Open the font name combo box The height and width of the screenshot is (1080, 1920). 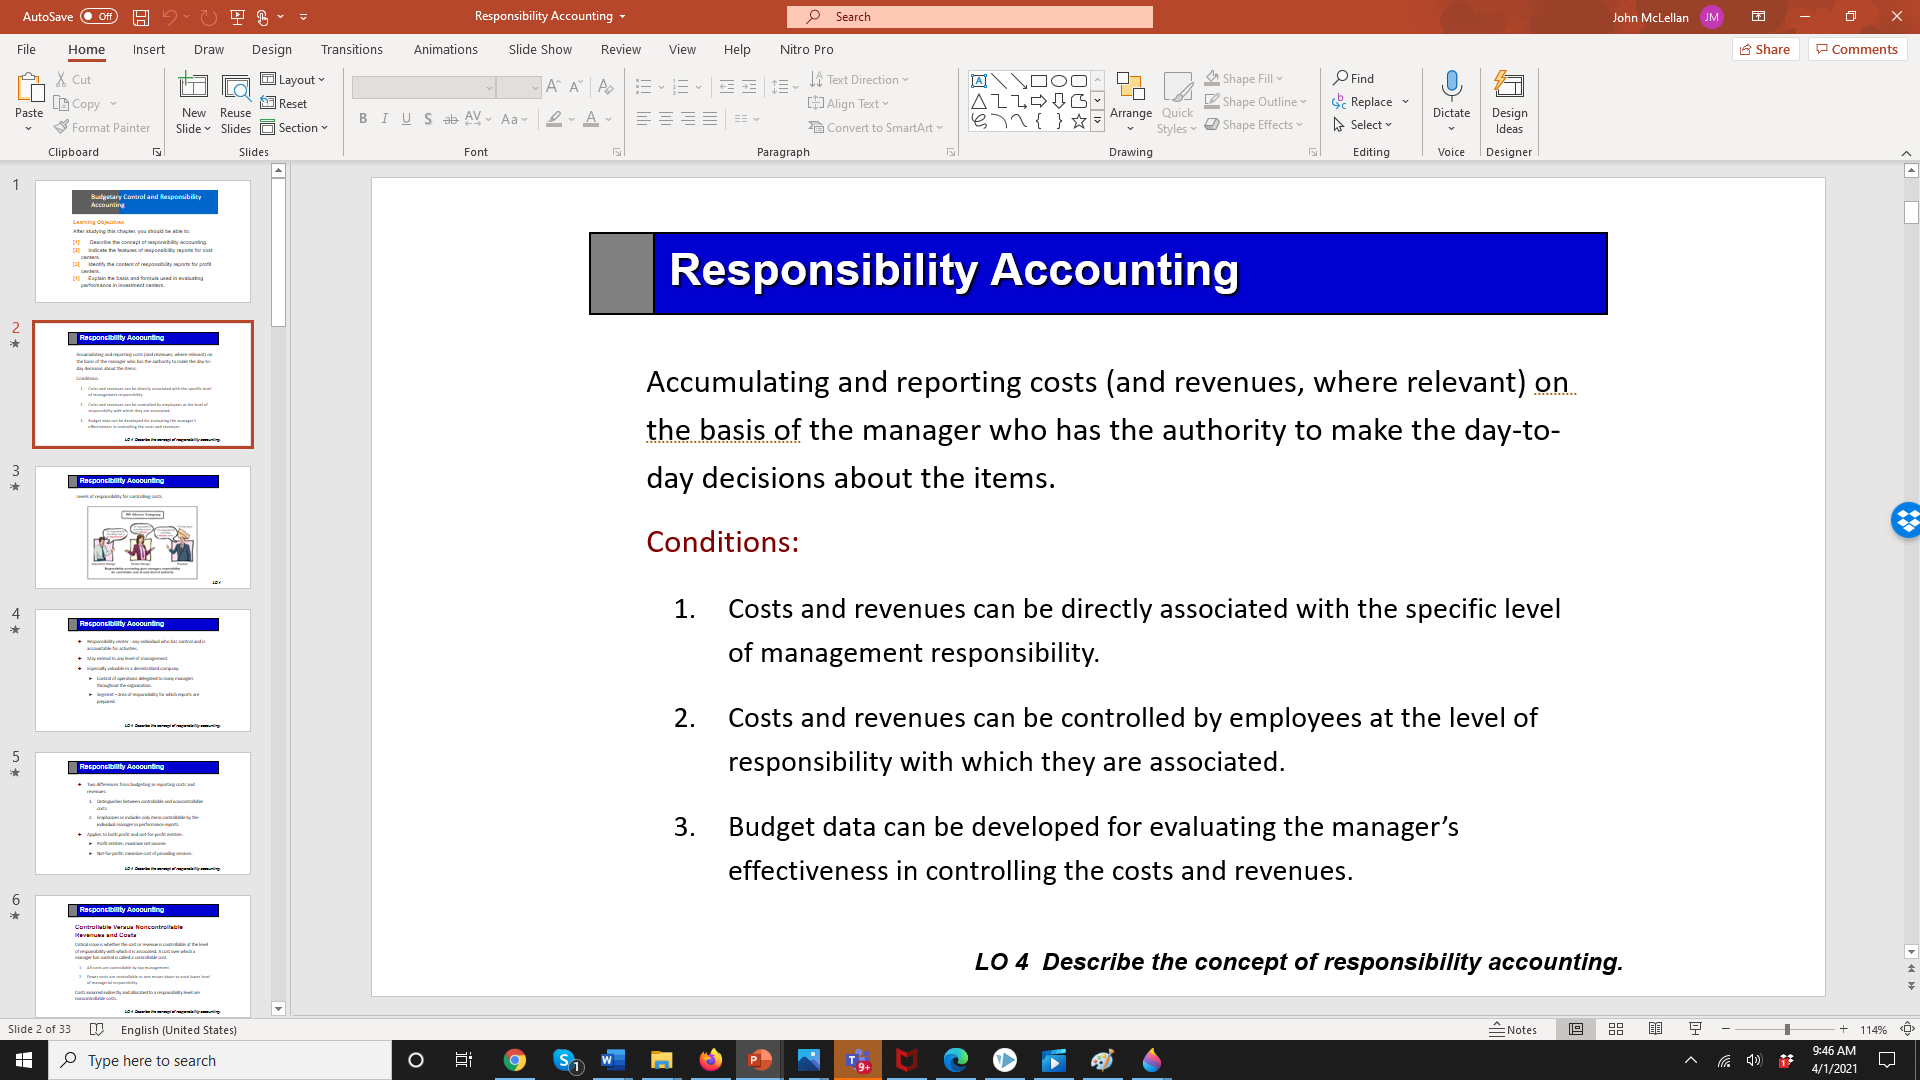click(x=424, y=87)
